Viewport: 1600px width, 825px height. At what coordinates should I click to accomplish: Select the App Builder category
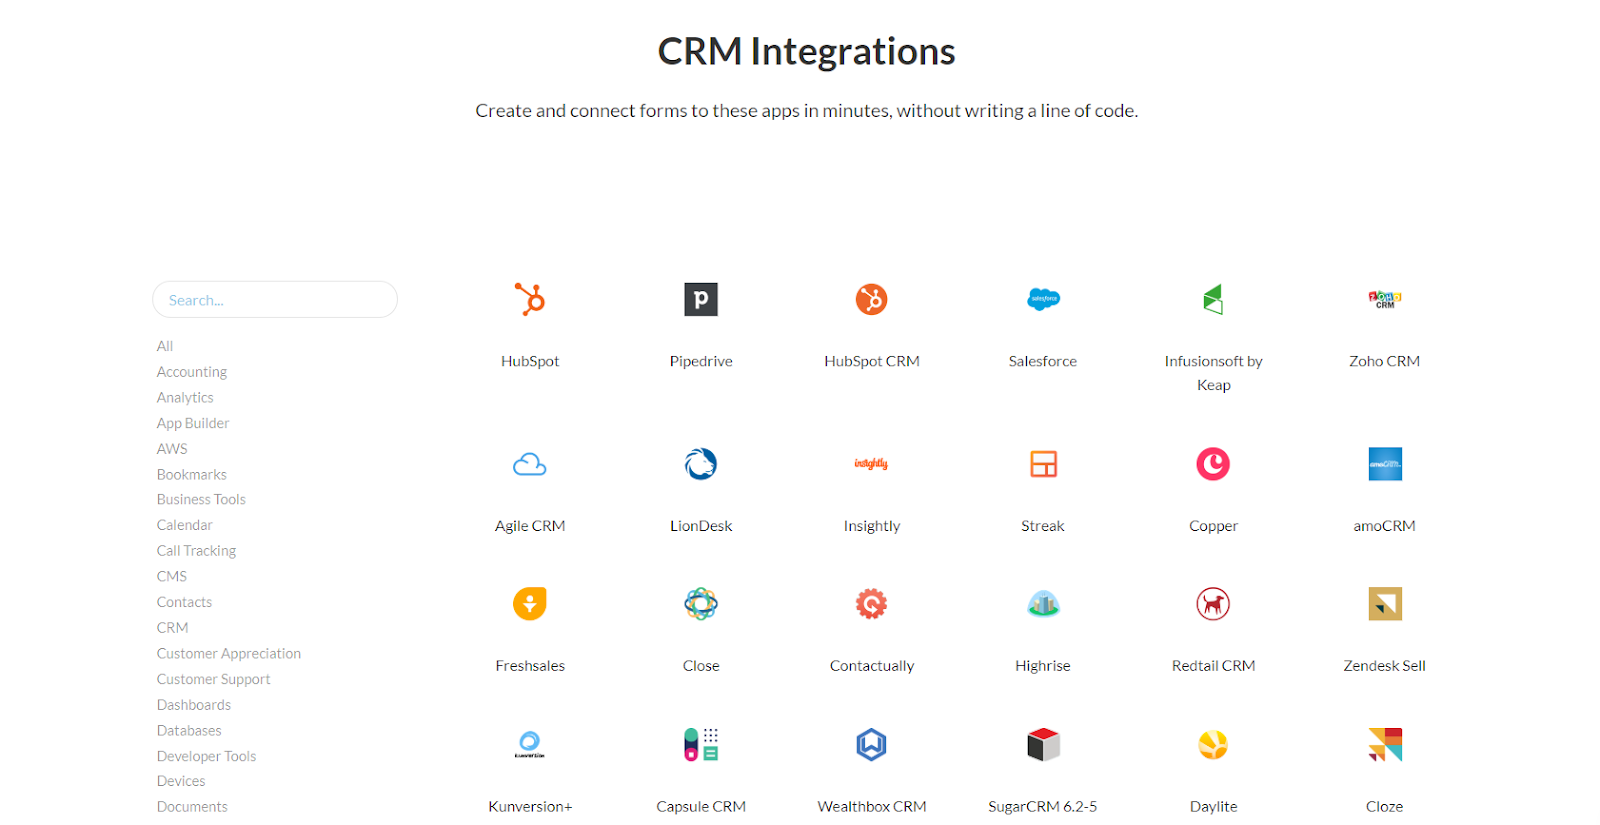coord(193,423)
